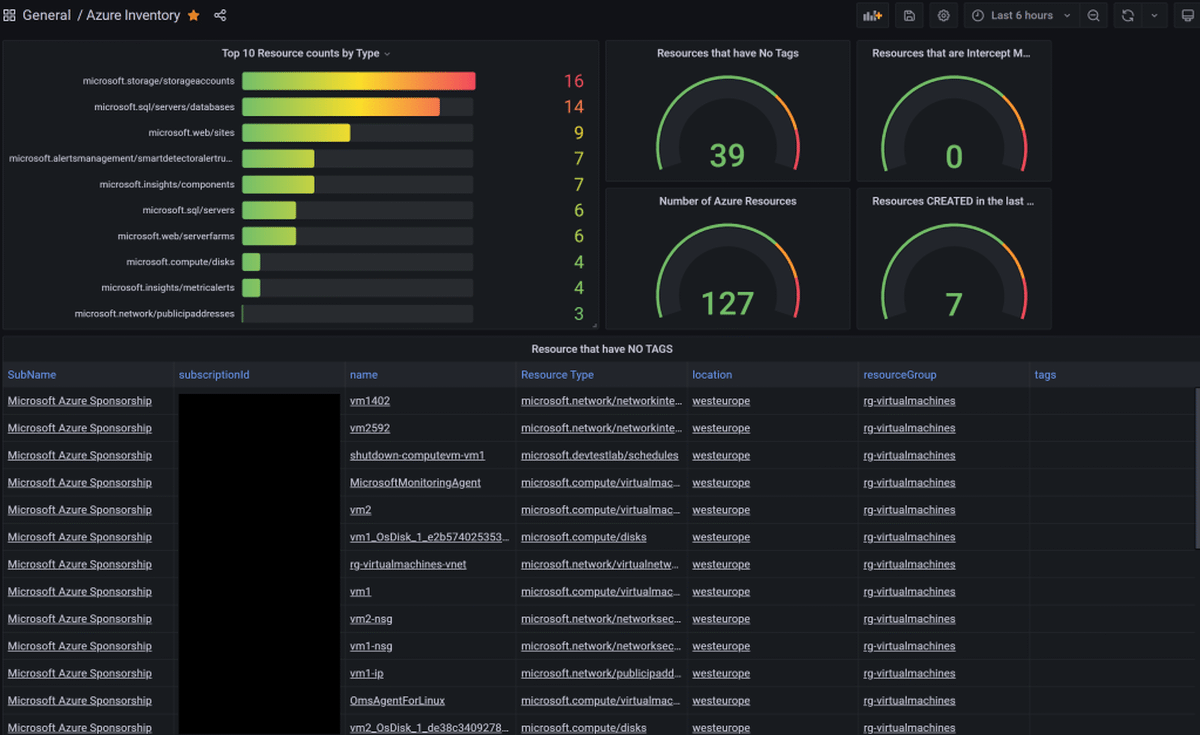Screen dimensions: 1200x735
Task: Click the storageaccounts gradient bar
Action: click(358, 81)
